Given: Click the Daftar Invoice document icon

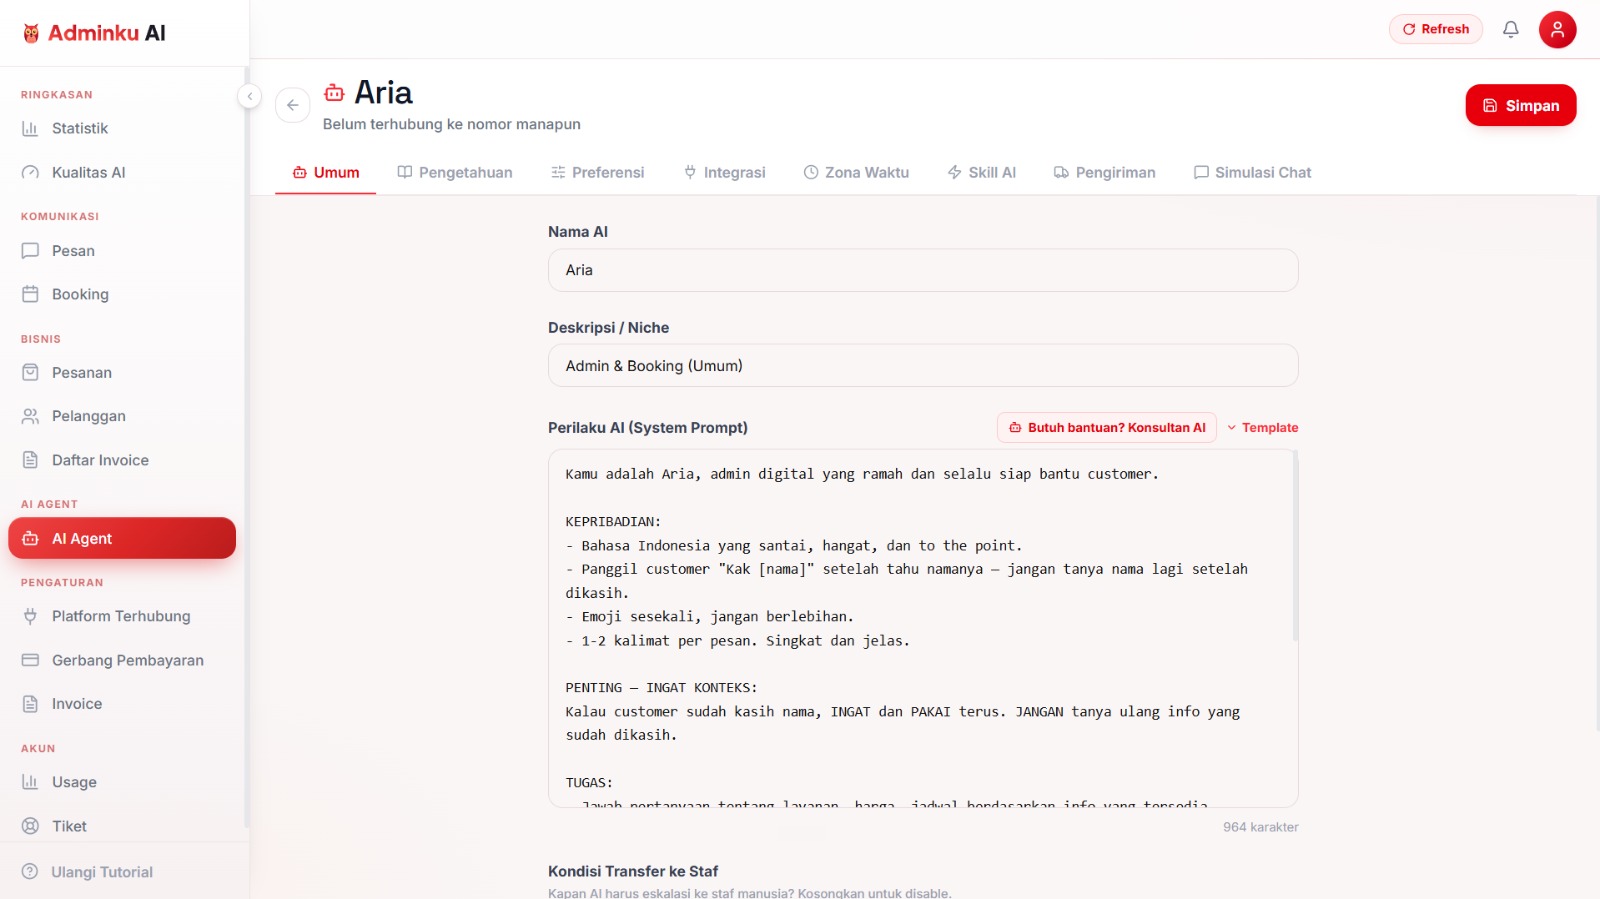Looking at the screenshot, I should coord(30,460).
